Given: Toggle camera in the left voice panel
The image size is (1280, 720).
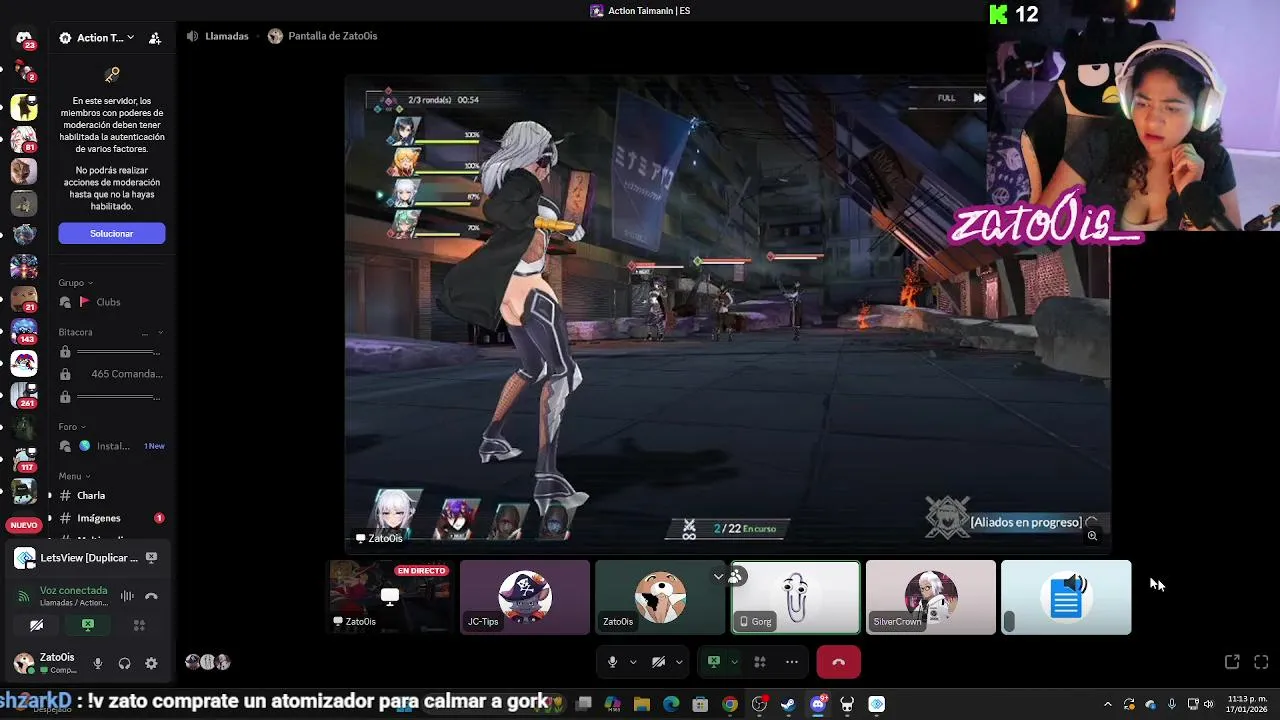Looking at the screenshot, I should 36,625.
